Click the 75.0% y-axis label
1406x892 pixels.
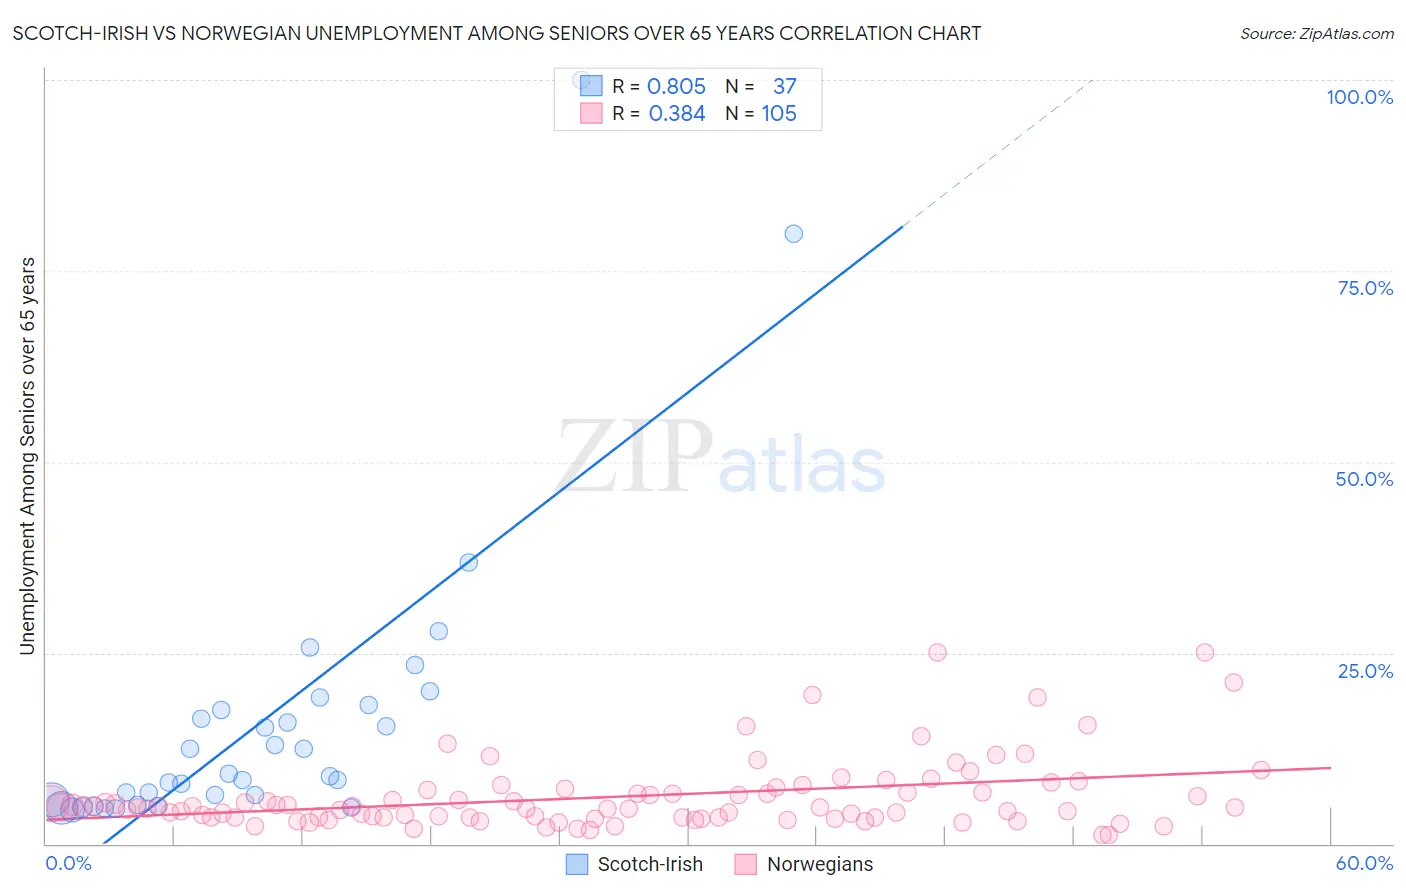(1365, 288)
